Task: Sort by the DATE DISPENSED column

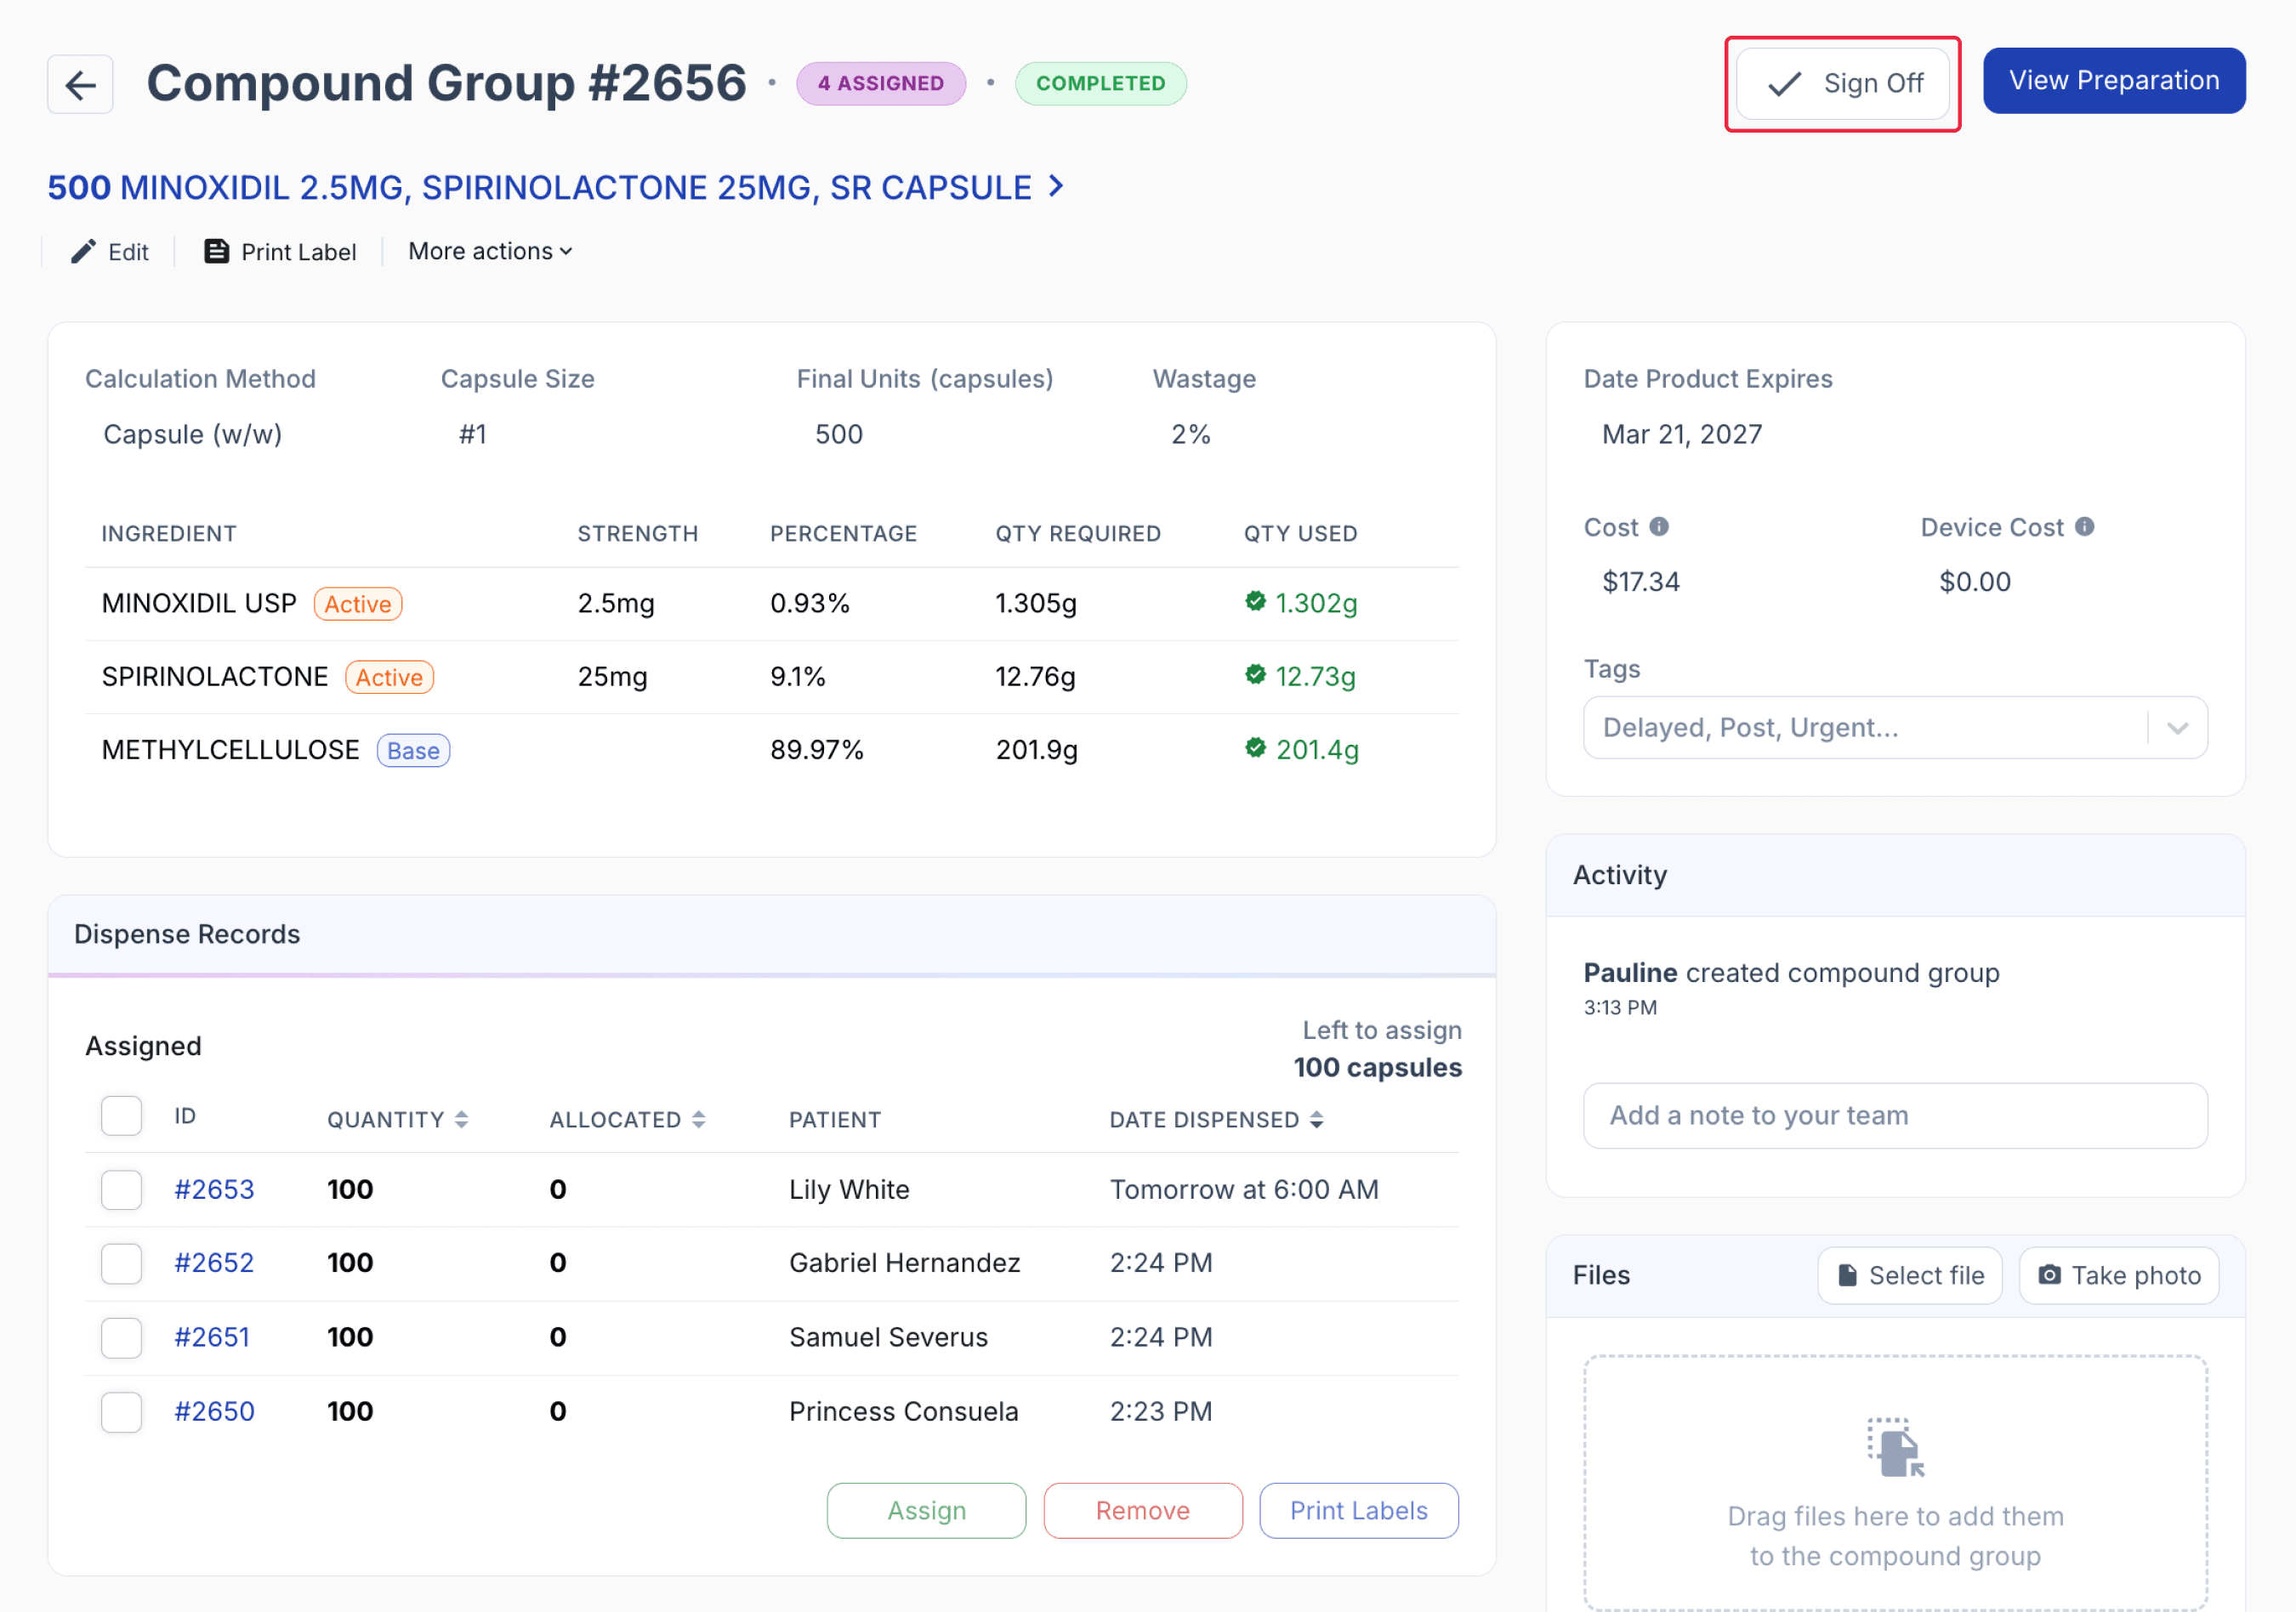Action: 1217,1120
